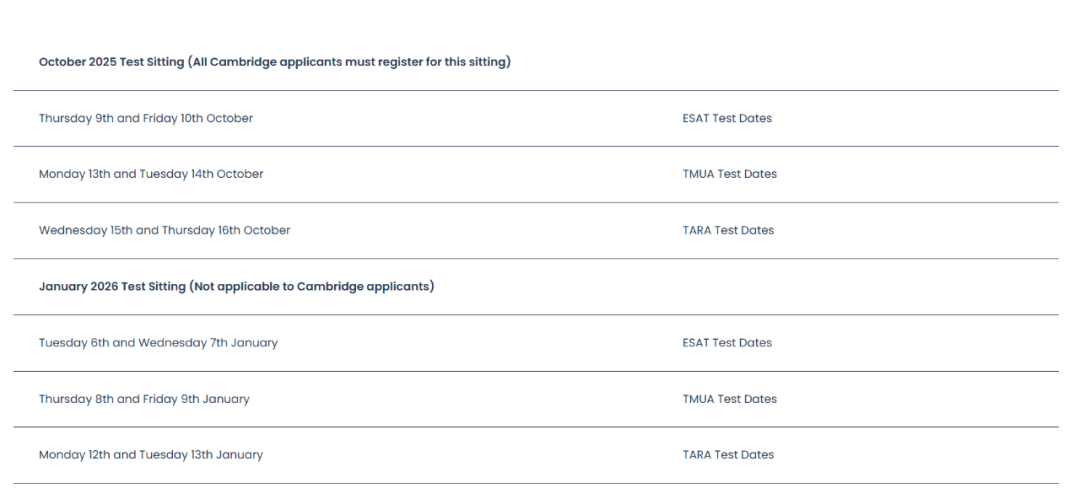Click the "October 2025 Test Sitting" heading
Image resolution: width=1080 pixels, height=494 pixels.
tap(111, 62)
